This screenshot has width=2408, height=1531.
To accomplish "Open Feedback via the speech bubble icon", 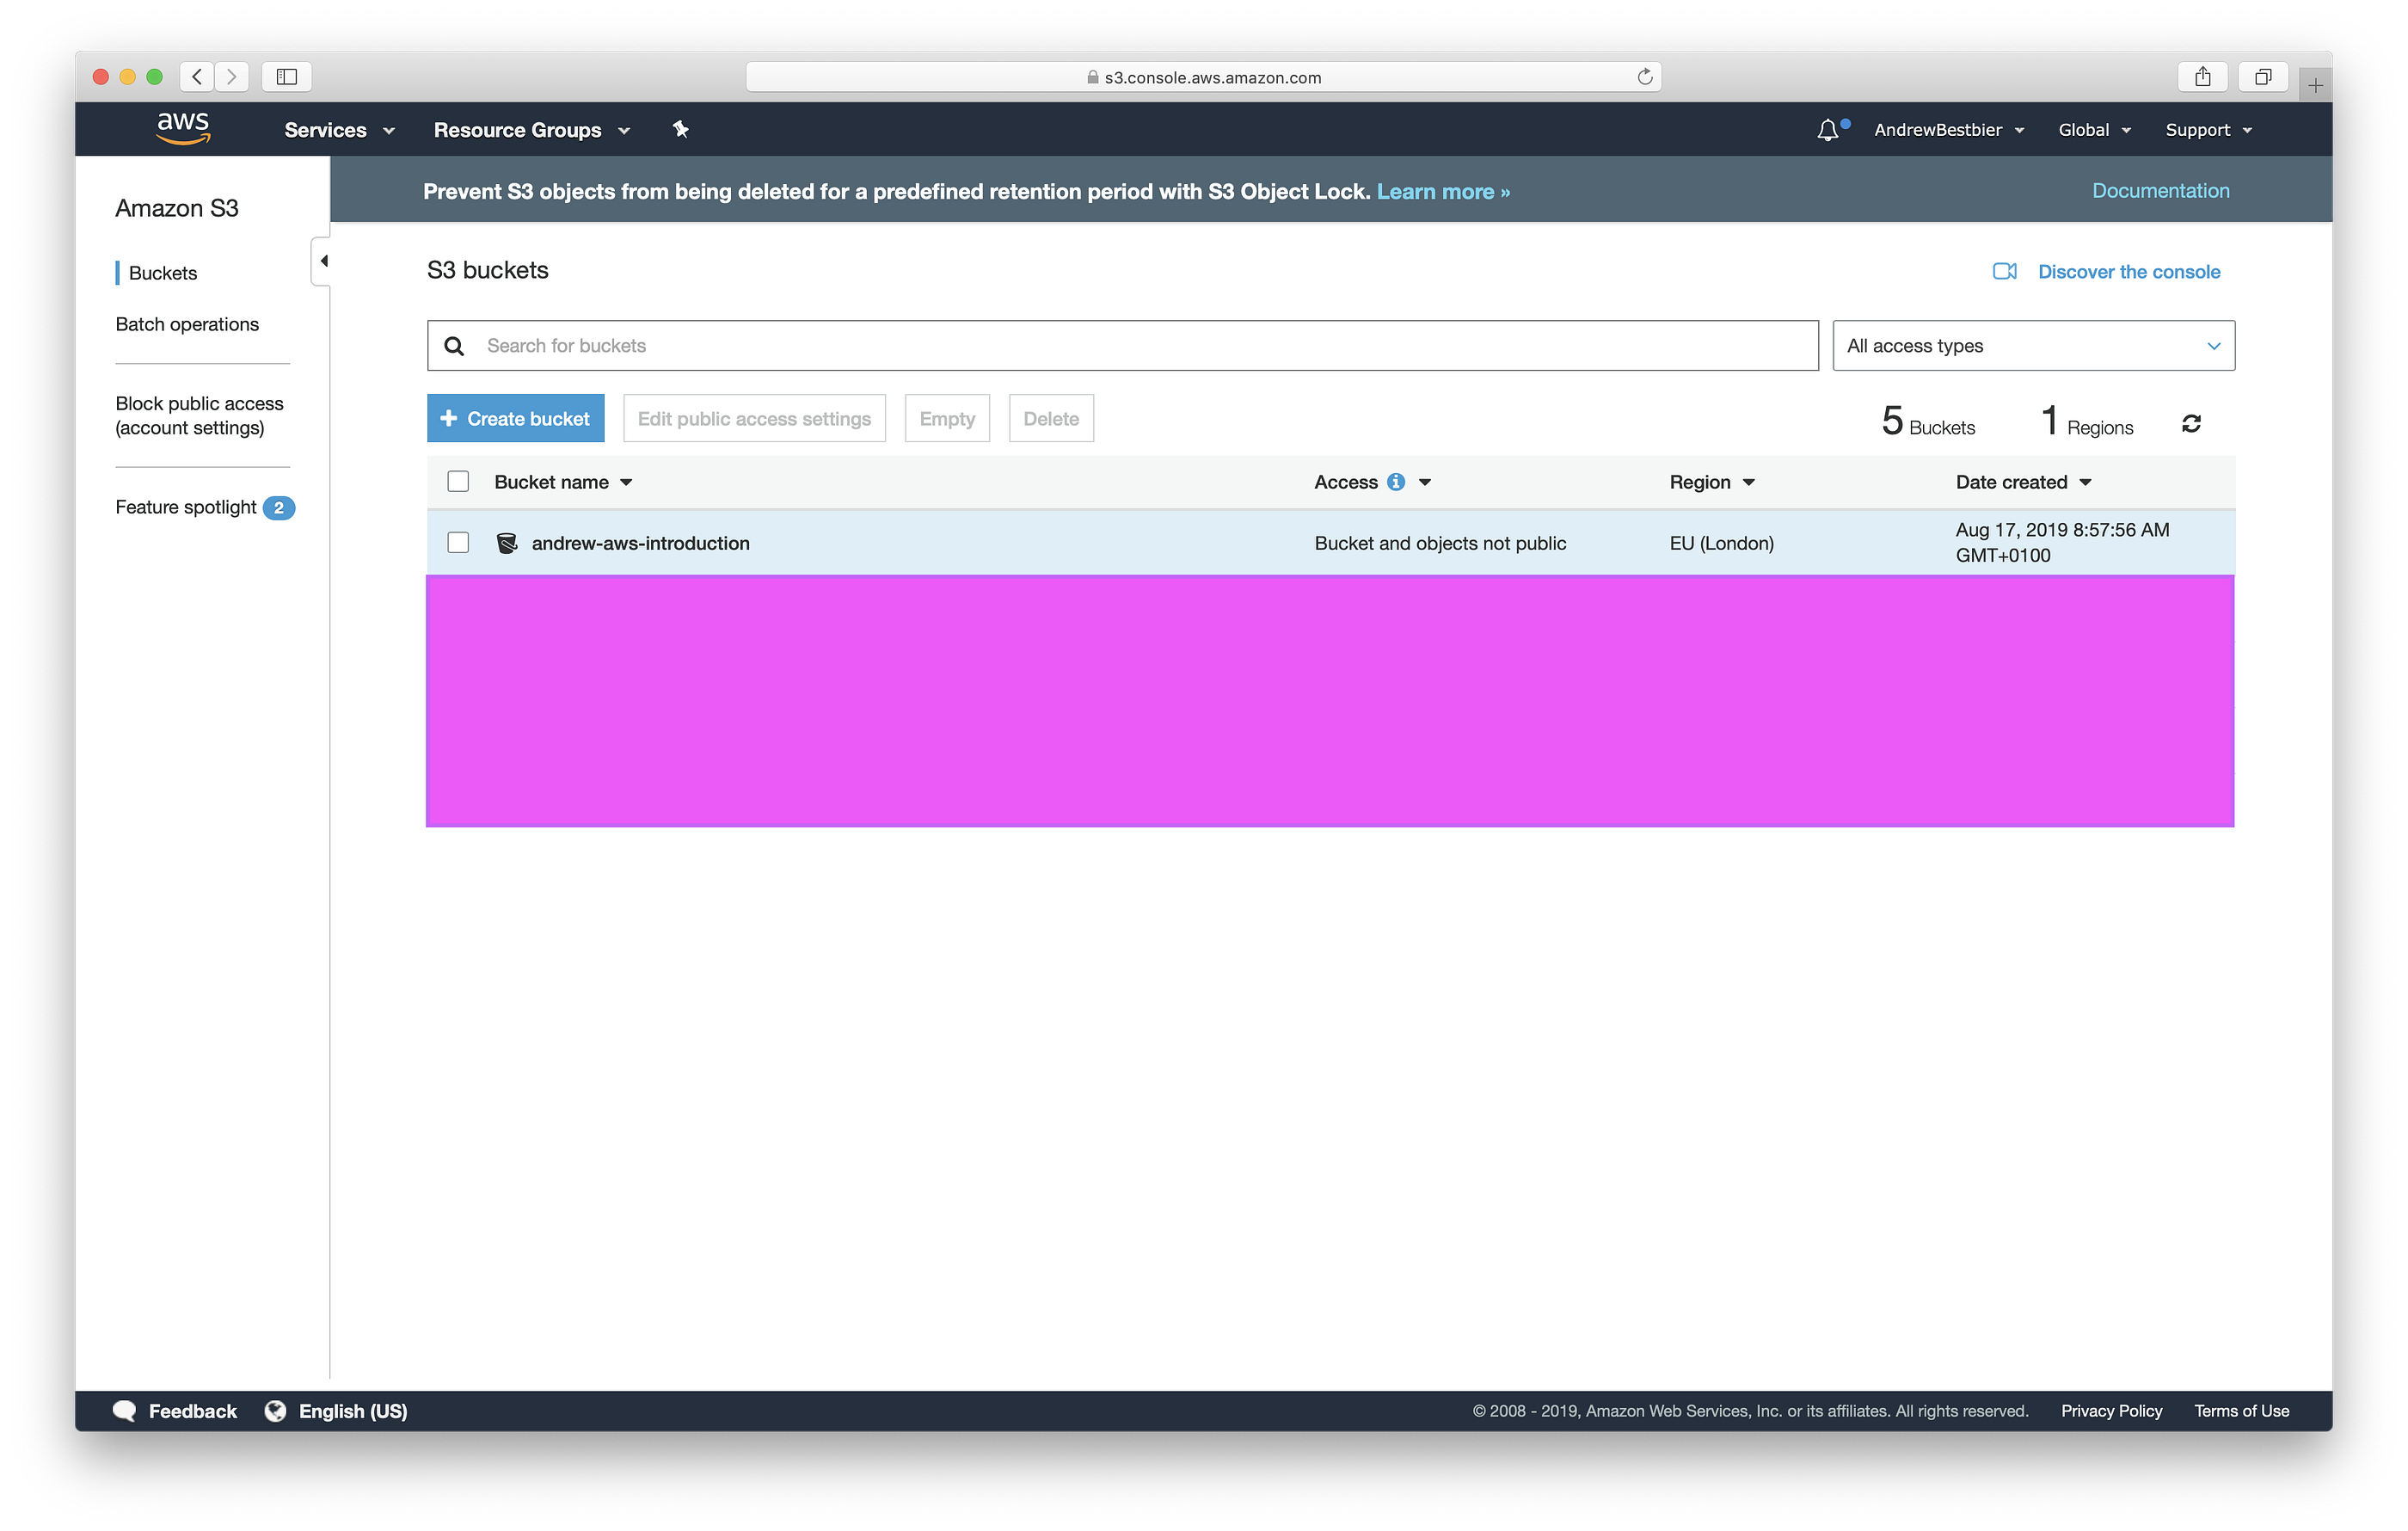I will pos(126,1411).
